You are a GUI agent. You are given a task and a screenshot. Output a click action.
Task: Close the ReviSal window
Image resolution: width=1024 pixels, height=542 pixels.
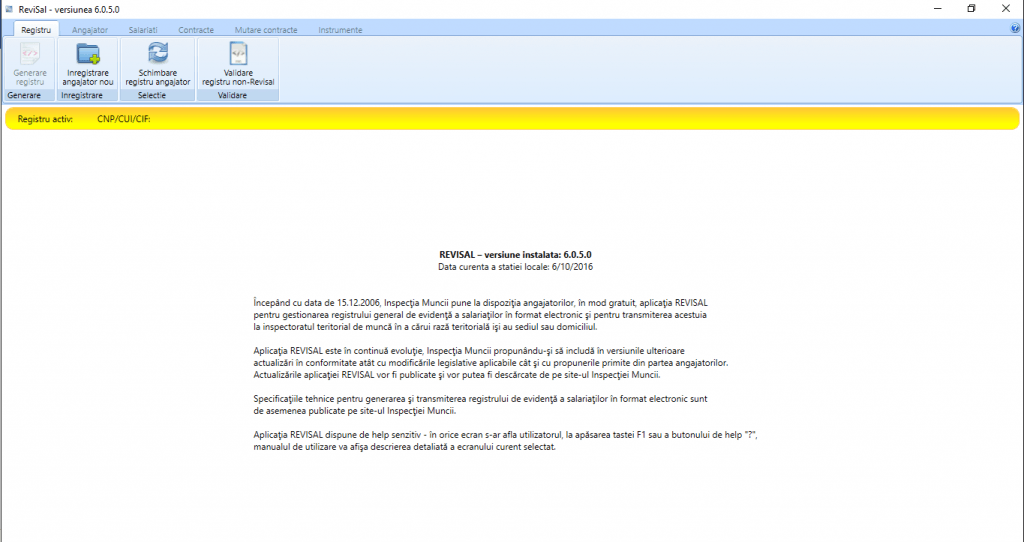point(1006,9)
